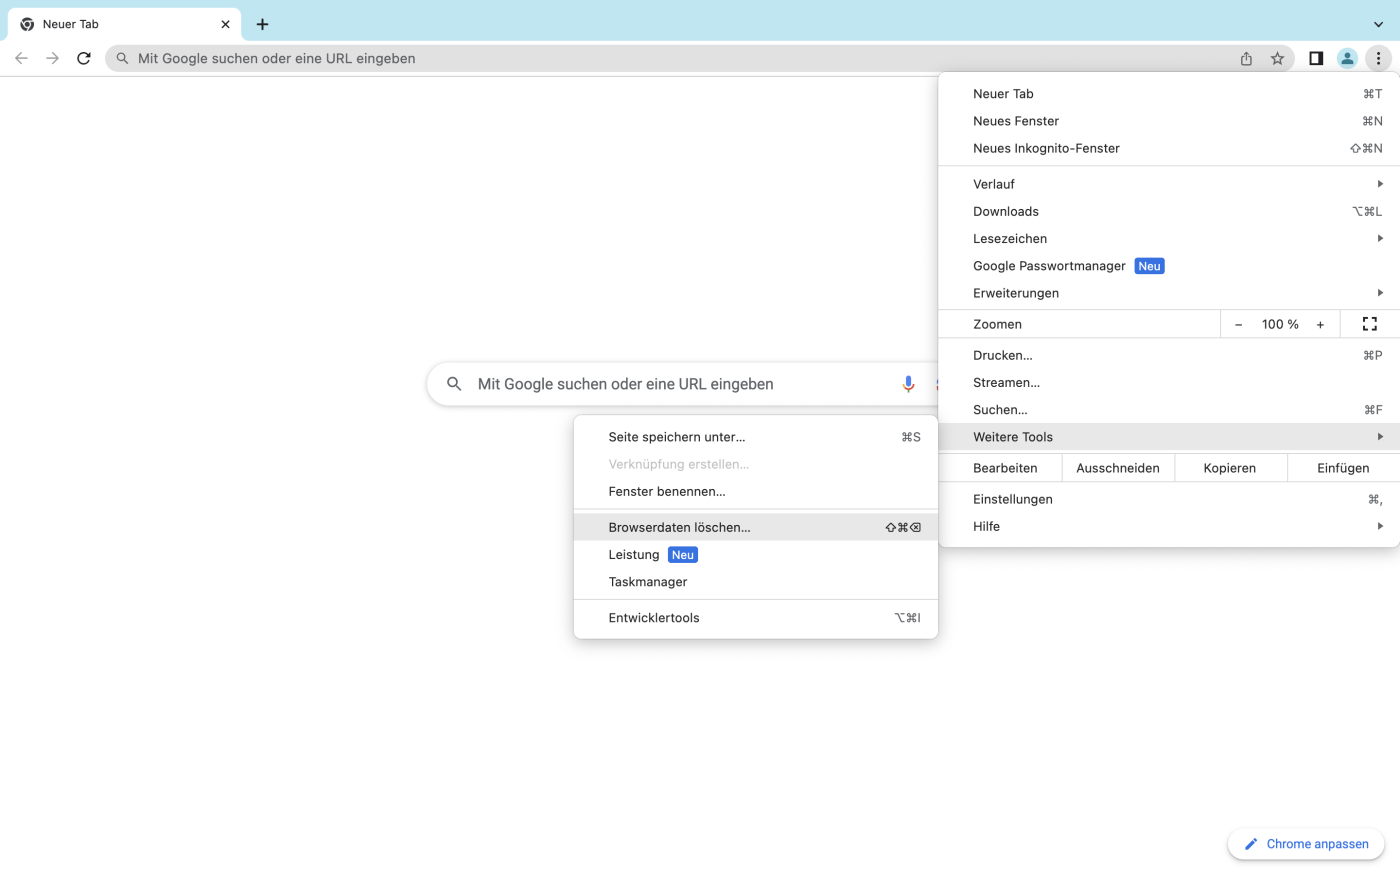
Task: Click the microphone icon in the search box
Action: point(908,383)
